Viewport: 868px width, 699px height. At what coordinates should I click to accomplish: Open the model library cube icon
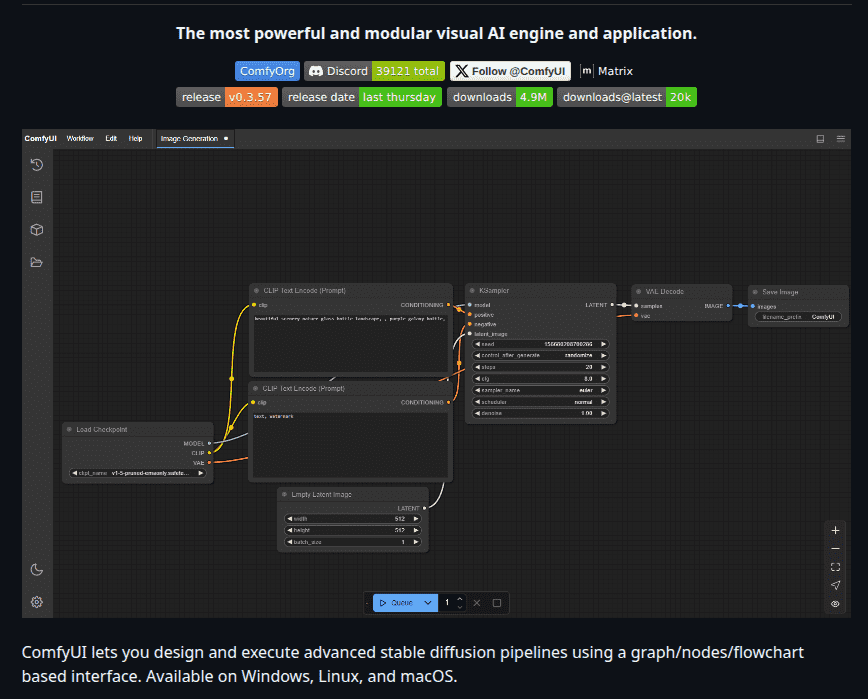[x=37, y=230]
